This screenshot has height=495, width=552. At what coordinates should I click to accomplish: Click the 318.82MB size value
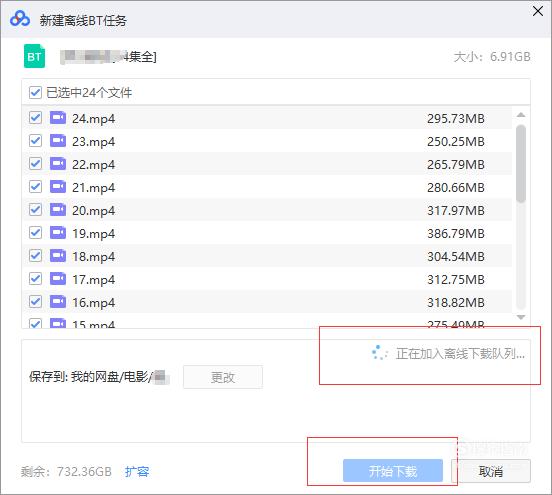pyautogui.click(x=456, y=302)
